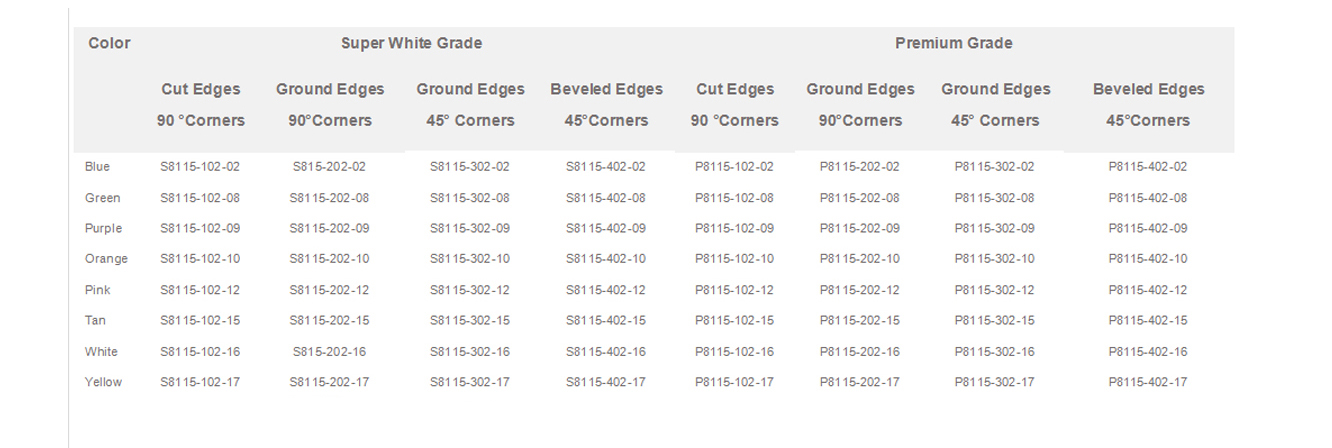Image resolution: width=1332 pixels, height=448 pixels.
Task: Click the Orange color row label
Action: coord(106,259)
